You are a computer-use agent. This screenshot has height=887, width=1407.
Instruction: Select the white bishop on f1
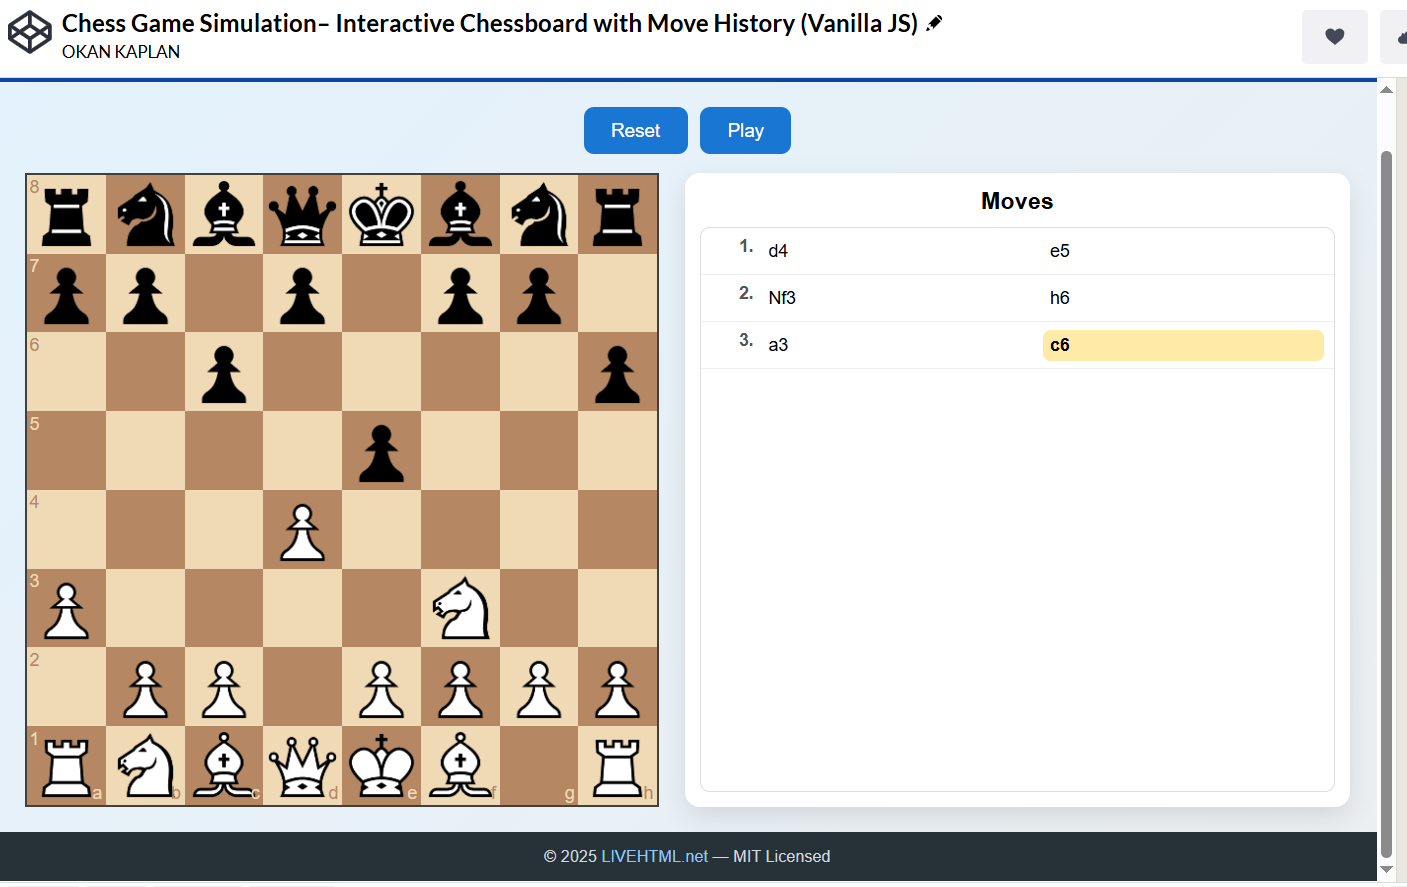click(460, 766)
